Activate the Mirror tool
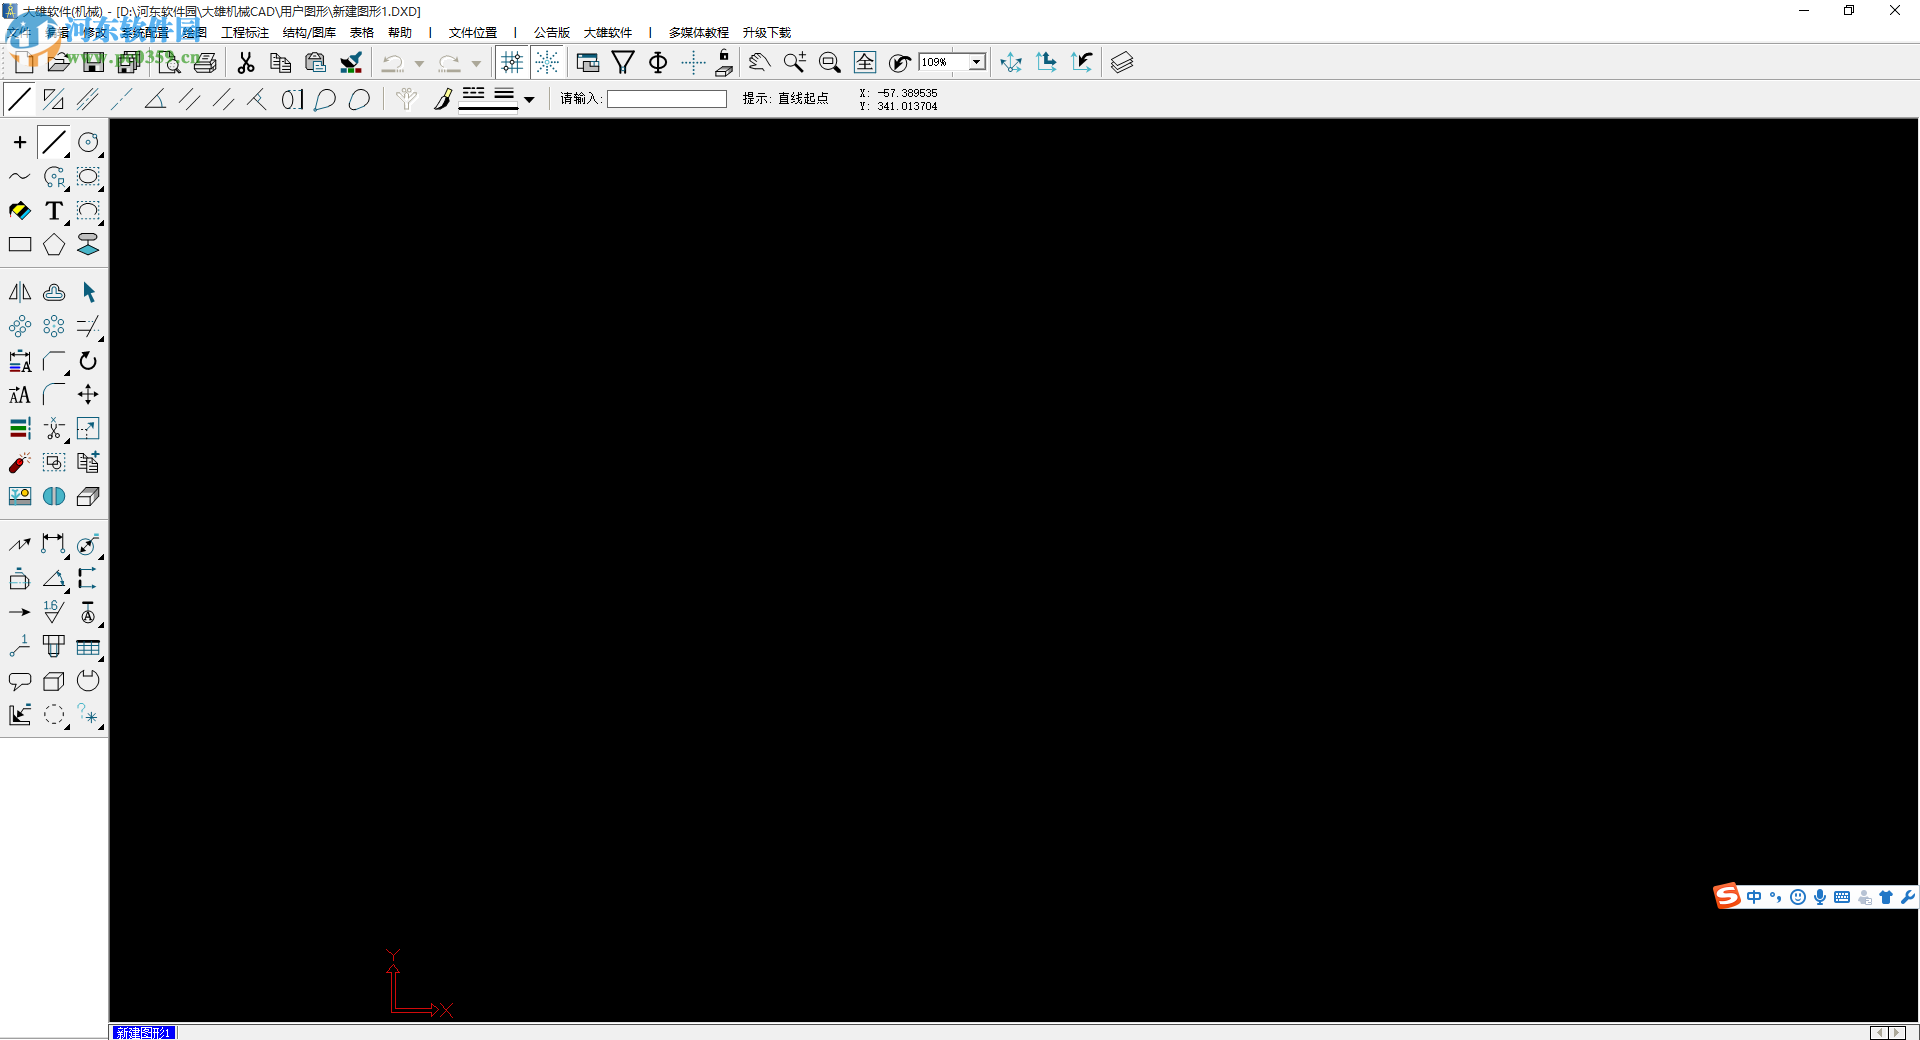This screenshot has width=1920, height=1040. (x=20, y=292)
